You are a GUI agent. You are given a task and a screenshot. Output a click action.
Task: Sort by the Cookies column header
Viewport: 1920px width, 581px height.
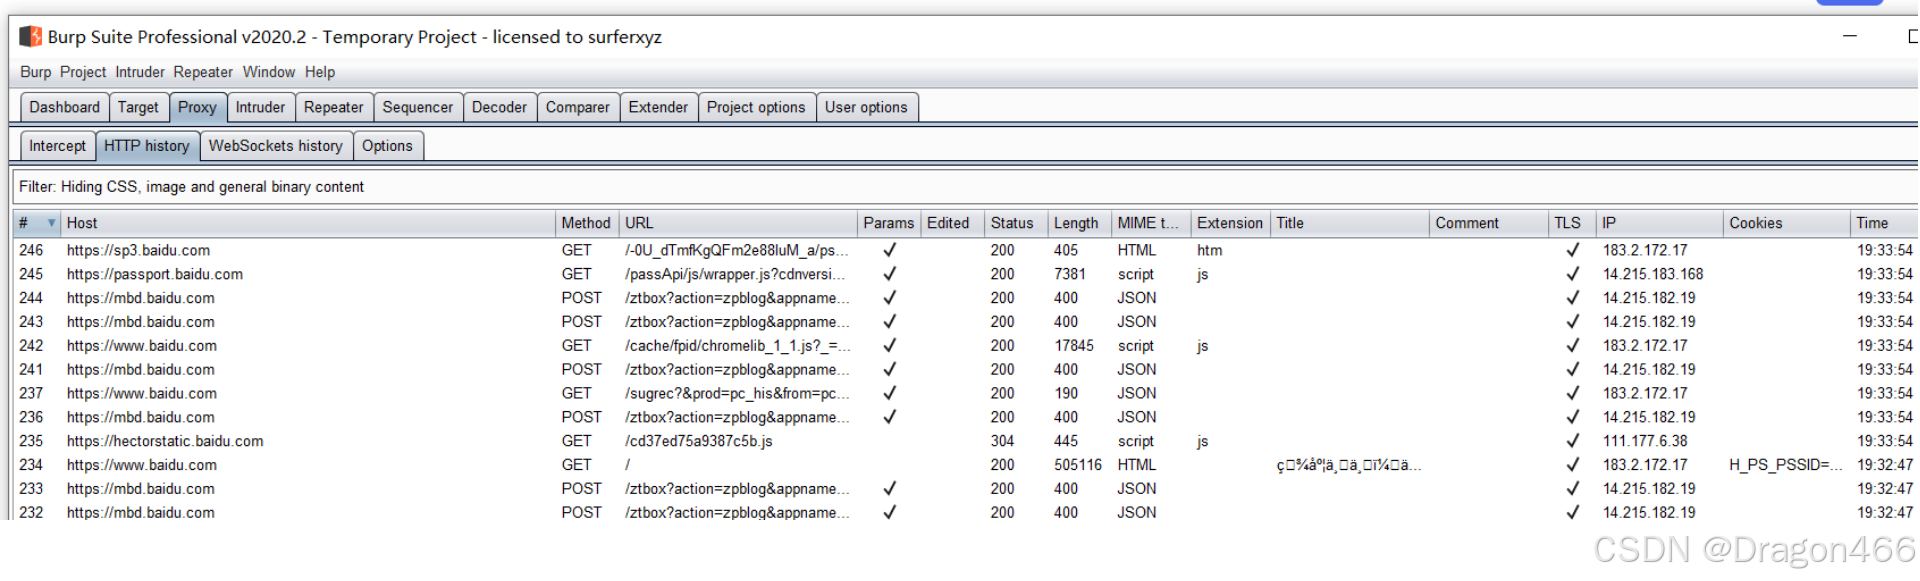pos(1786,223)
